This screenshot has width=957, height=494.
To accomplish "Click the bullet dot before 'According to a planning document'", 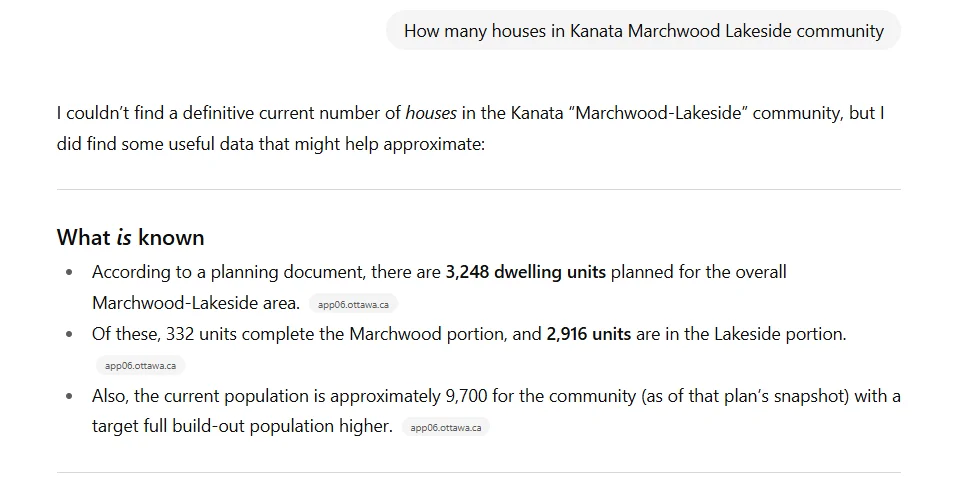I will tap(69, 272).
